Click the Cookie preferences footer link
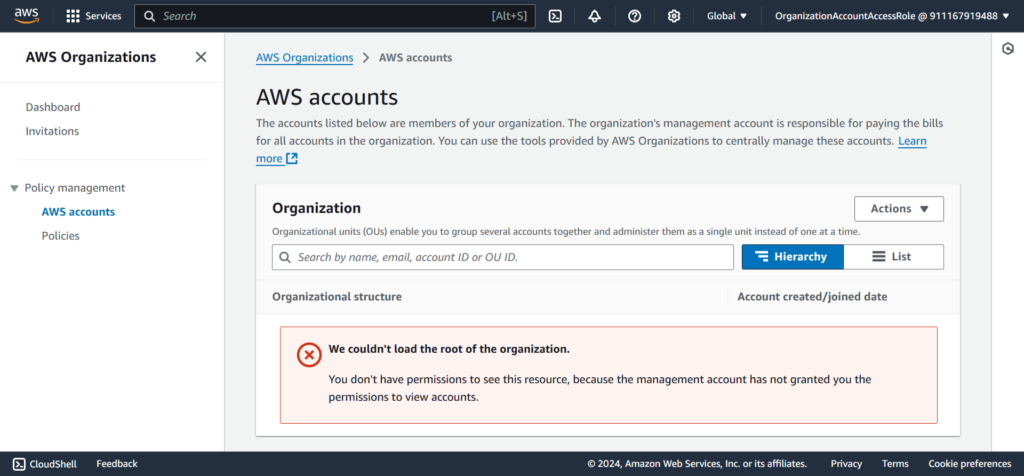This screenshot has width=1024, height=476. pyautogui.click(x=969, y=464)
